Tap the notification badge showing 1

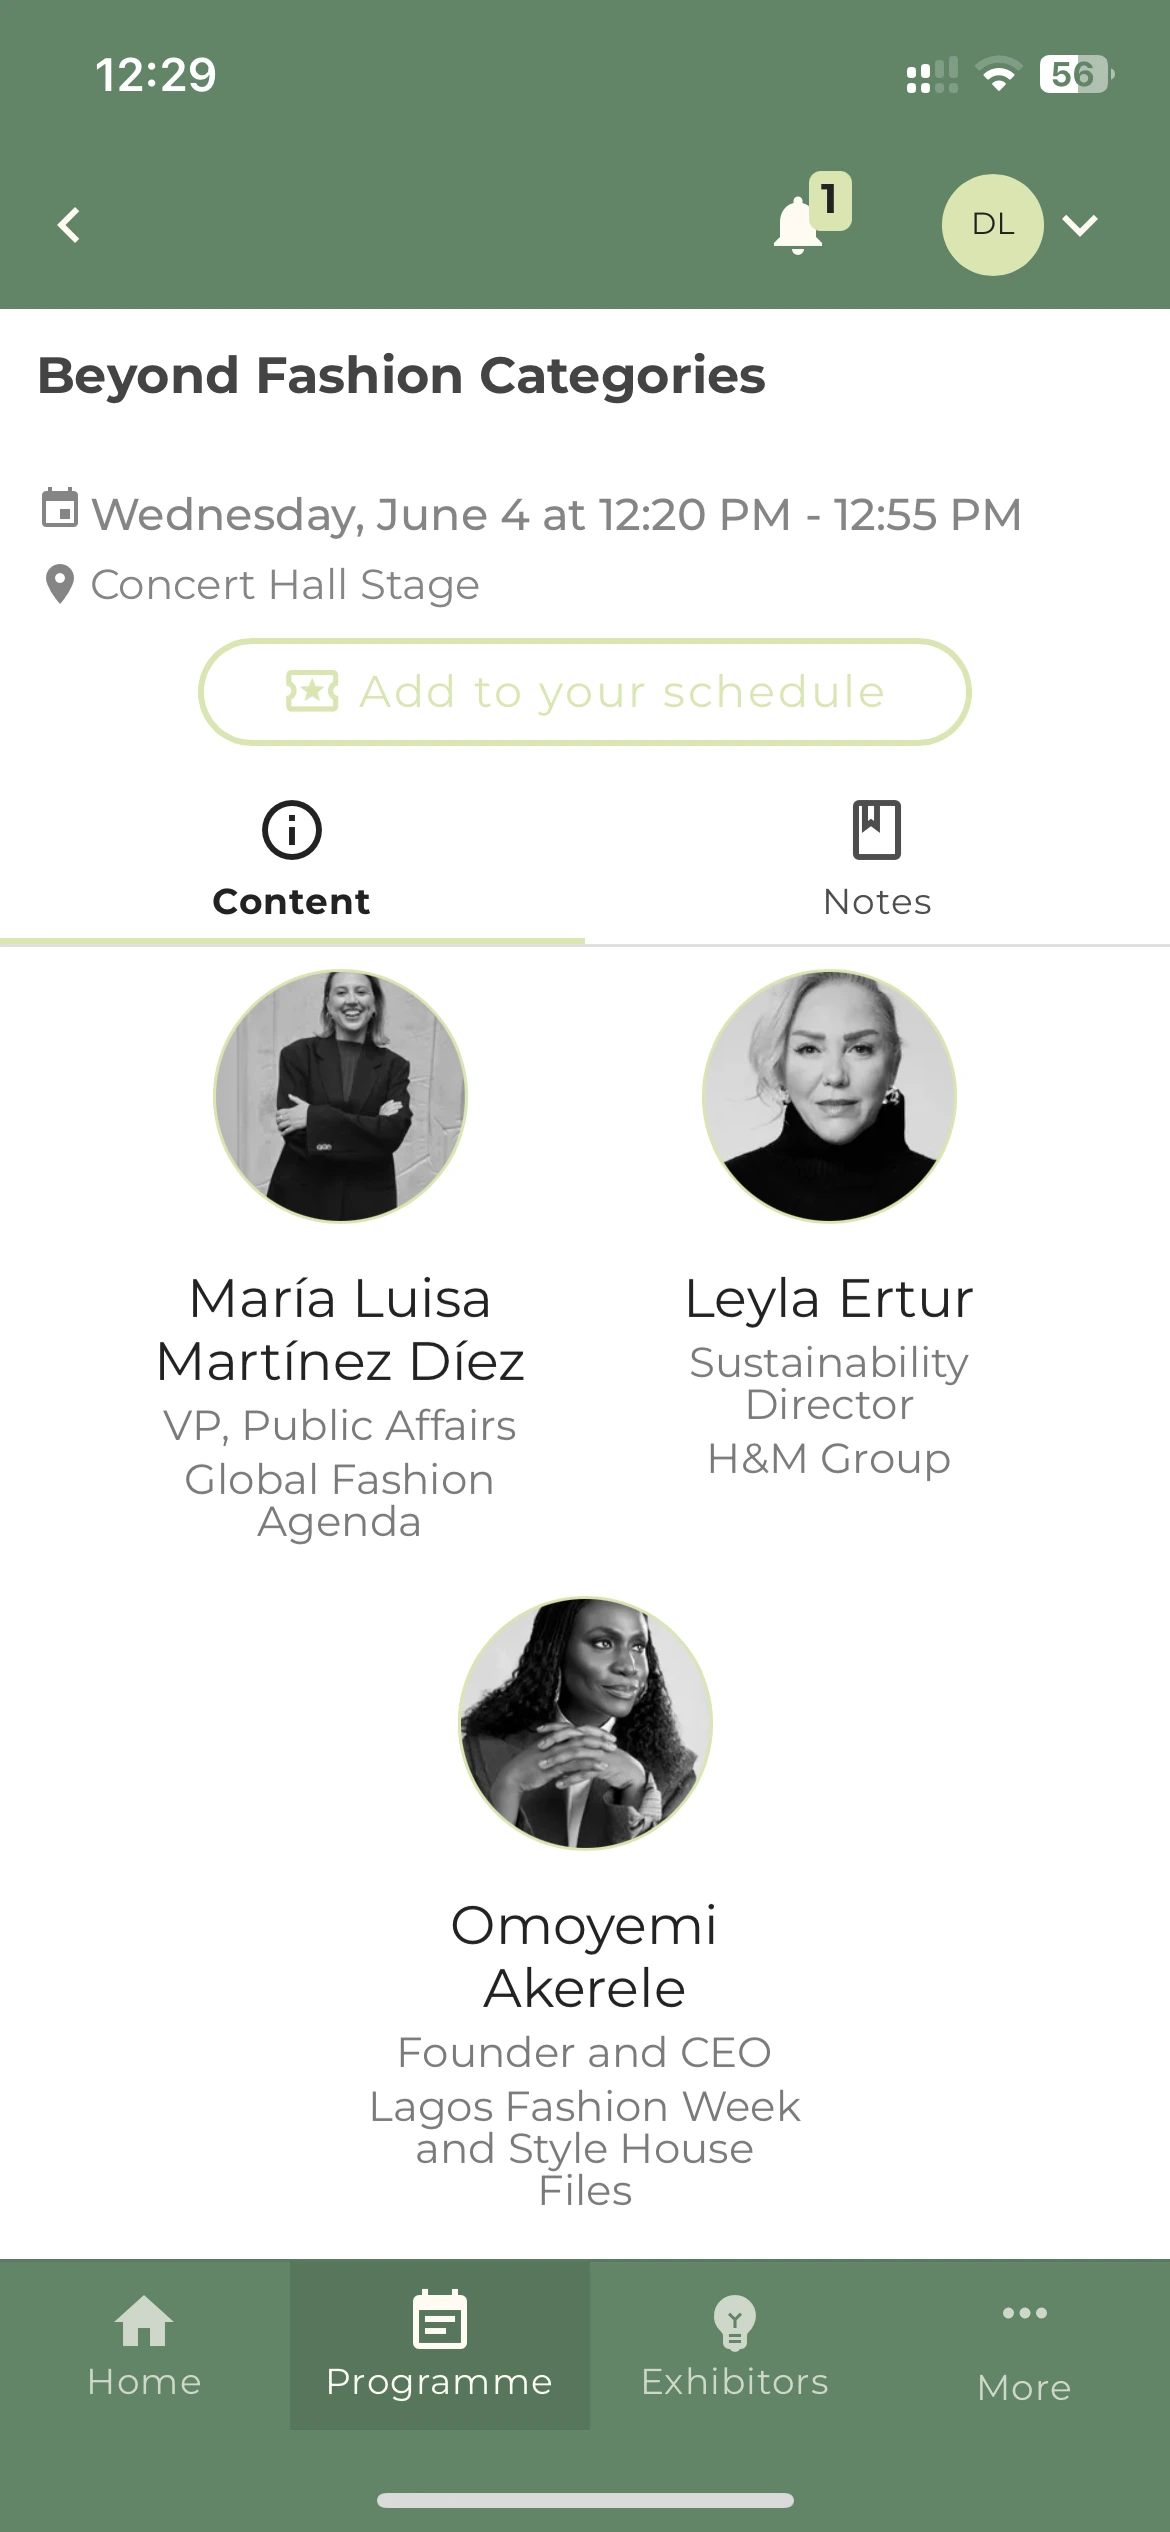tap(829, 200)
